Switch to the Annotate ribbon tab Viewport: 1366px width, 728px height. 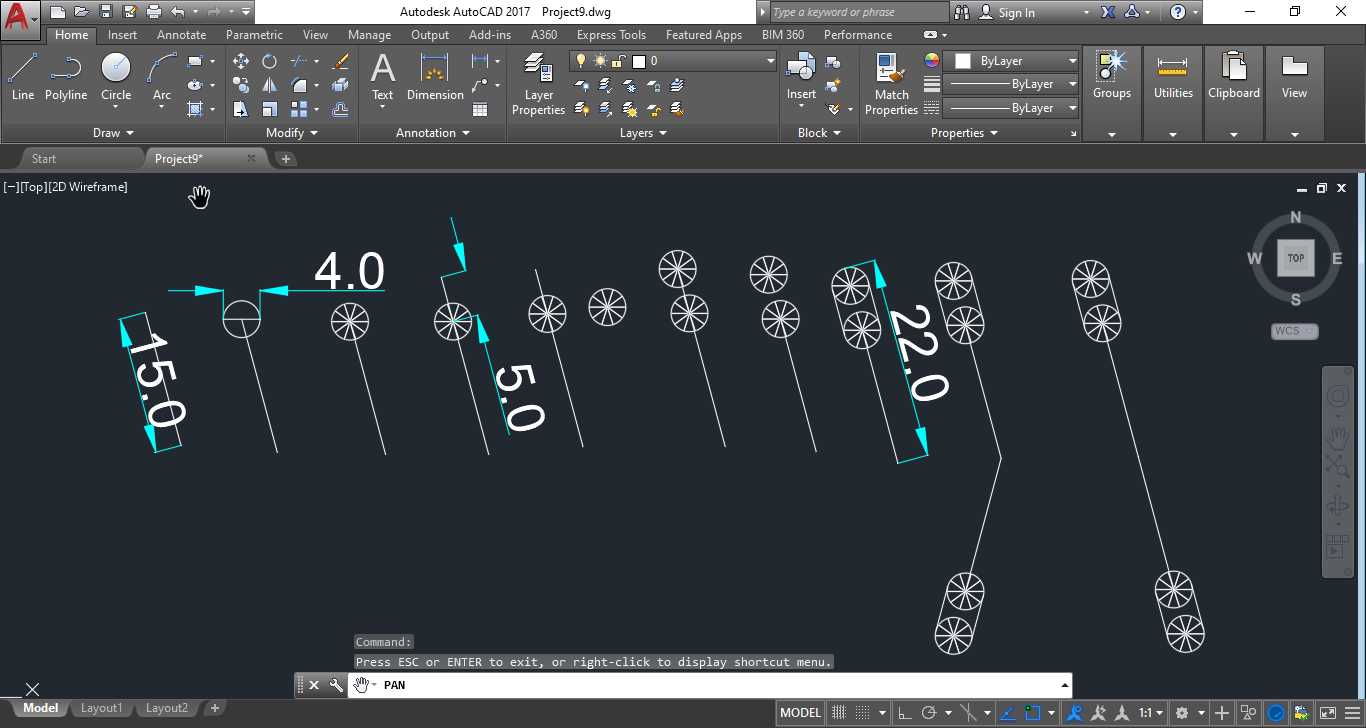(181, 34)
